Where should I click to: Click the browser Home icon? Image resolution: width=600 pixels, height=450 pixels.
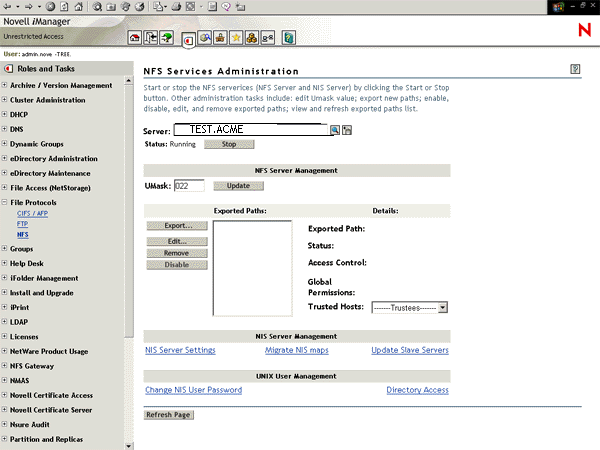pyautogui.click(x=78, y=7)
